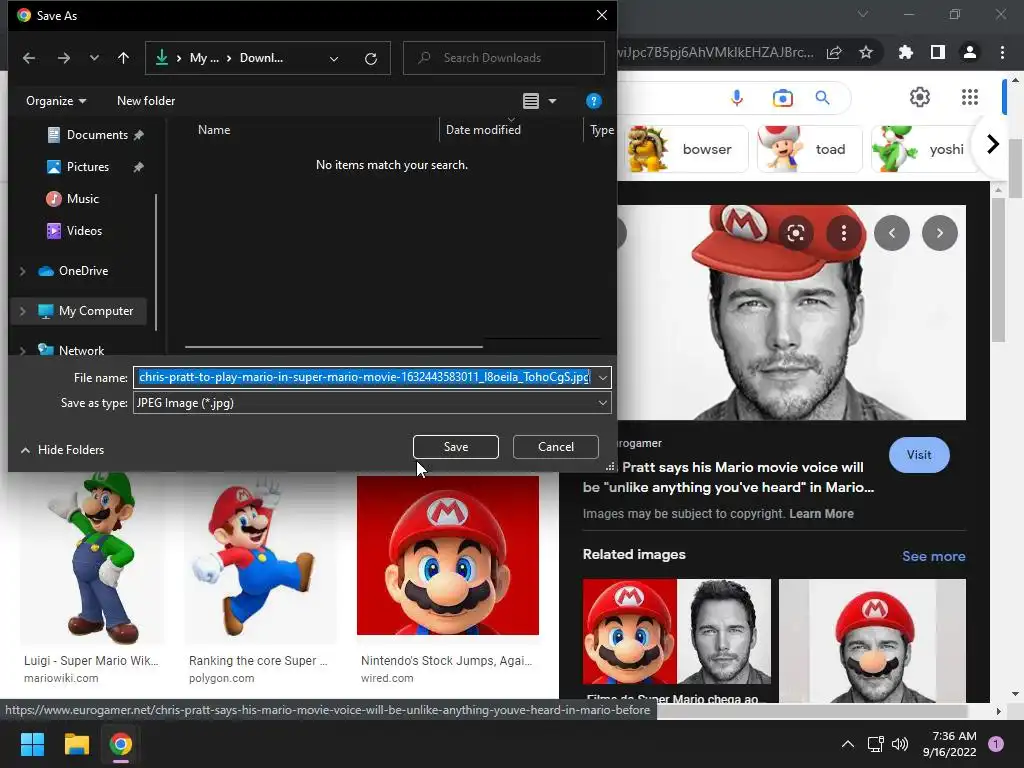Start Google voice search microphone
Viewport: 1024px width, 768px height.
click(x=737, y=98)
